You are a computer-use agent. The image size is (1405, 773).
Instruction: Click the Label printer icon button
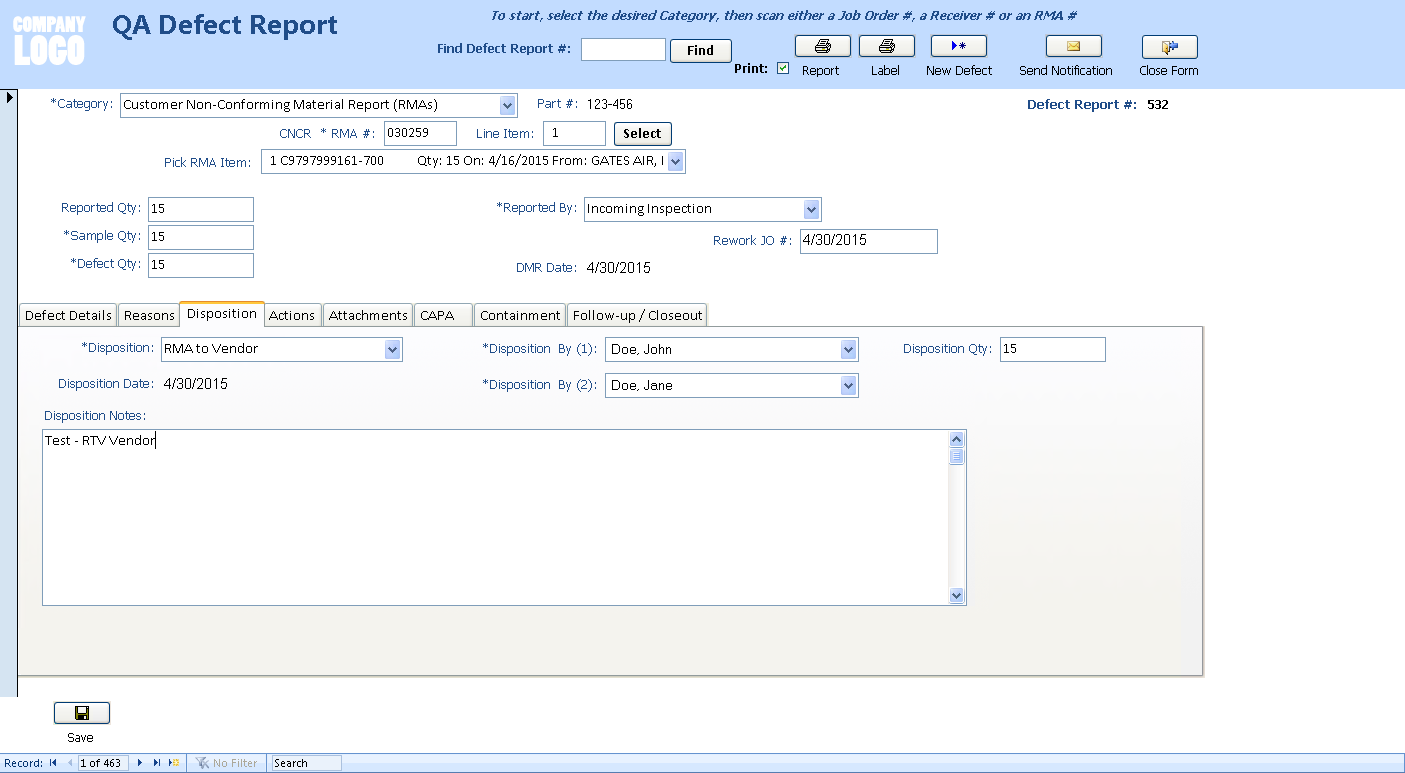(x=886, y=46)
